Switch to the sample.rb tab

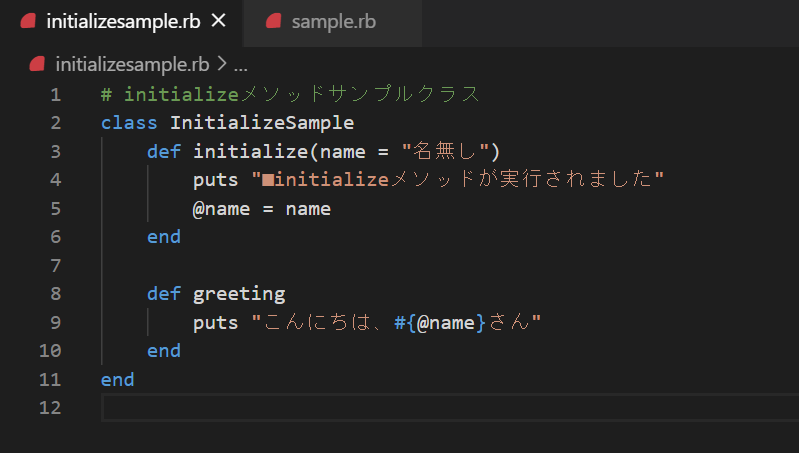click(333, 22)
